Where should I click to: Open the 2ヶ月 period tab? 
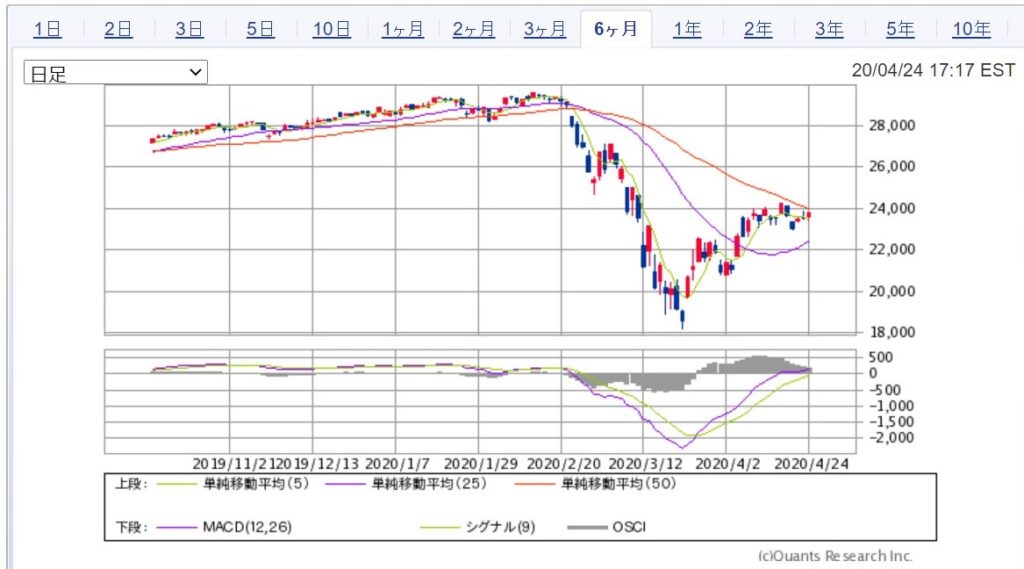(473, 29)
